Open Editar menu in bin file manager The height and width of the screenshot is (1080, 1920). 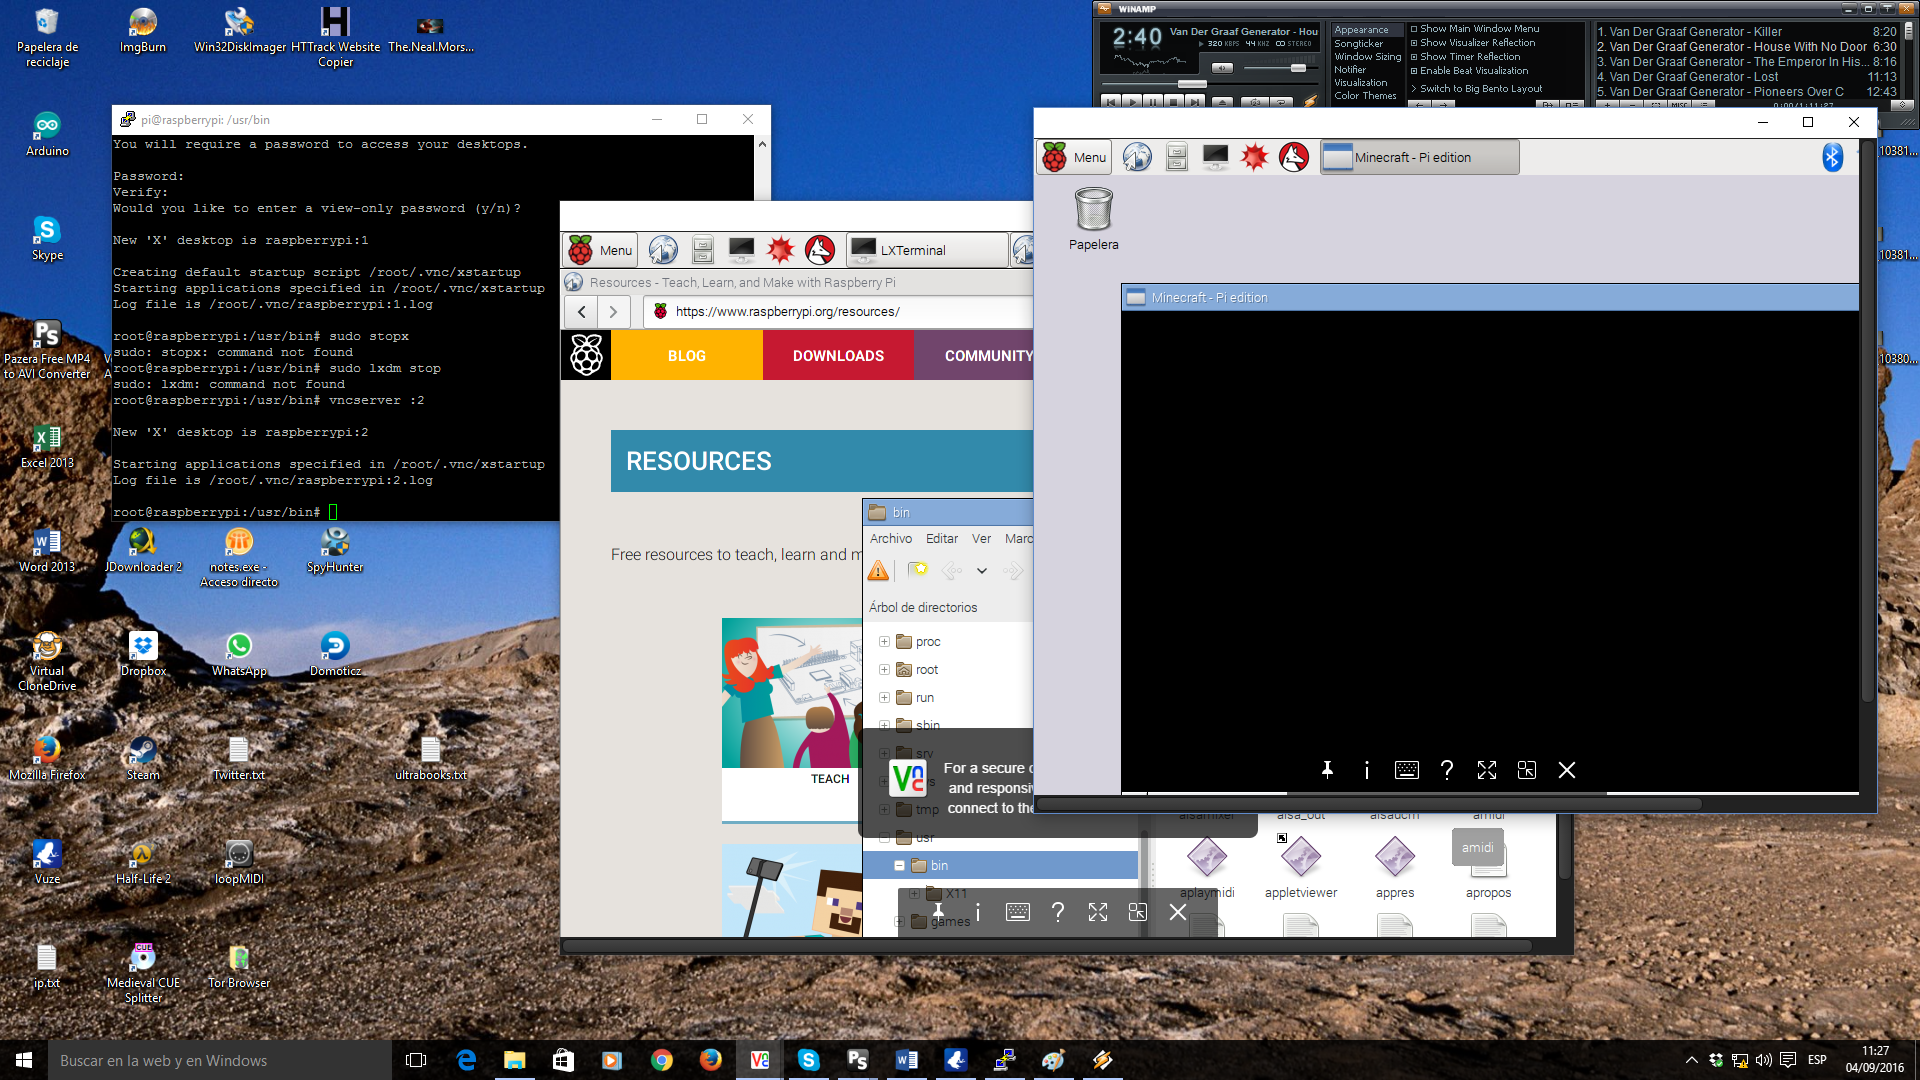pyautogui.click(x=941, y=539)
